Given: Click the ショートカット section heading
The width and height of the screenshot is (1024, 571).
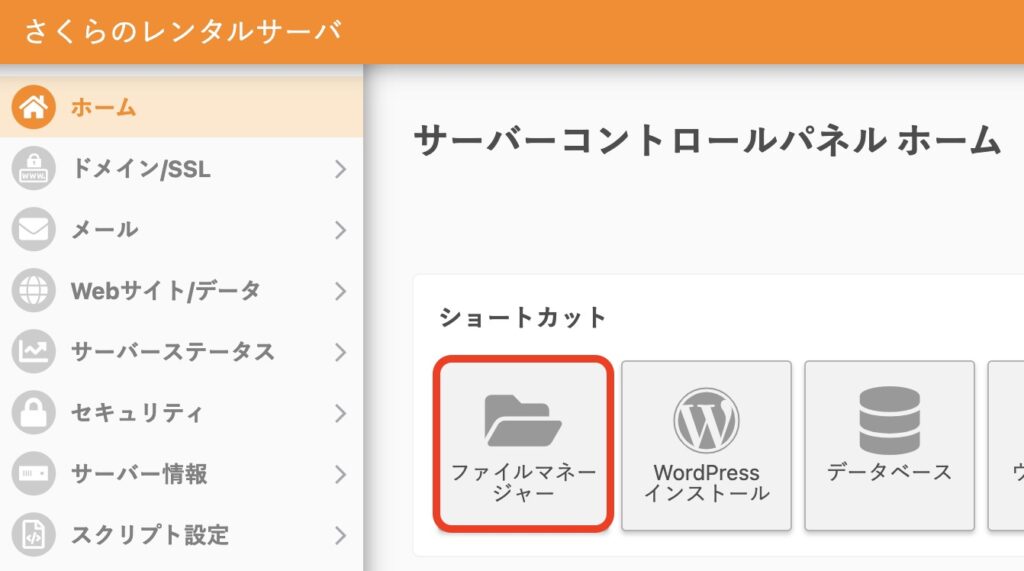Looking at the screenshot, I should 522,318.
